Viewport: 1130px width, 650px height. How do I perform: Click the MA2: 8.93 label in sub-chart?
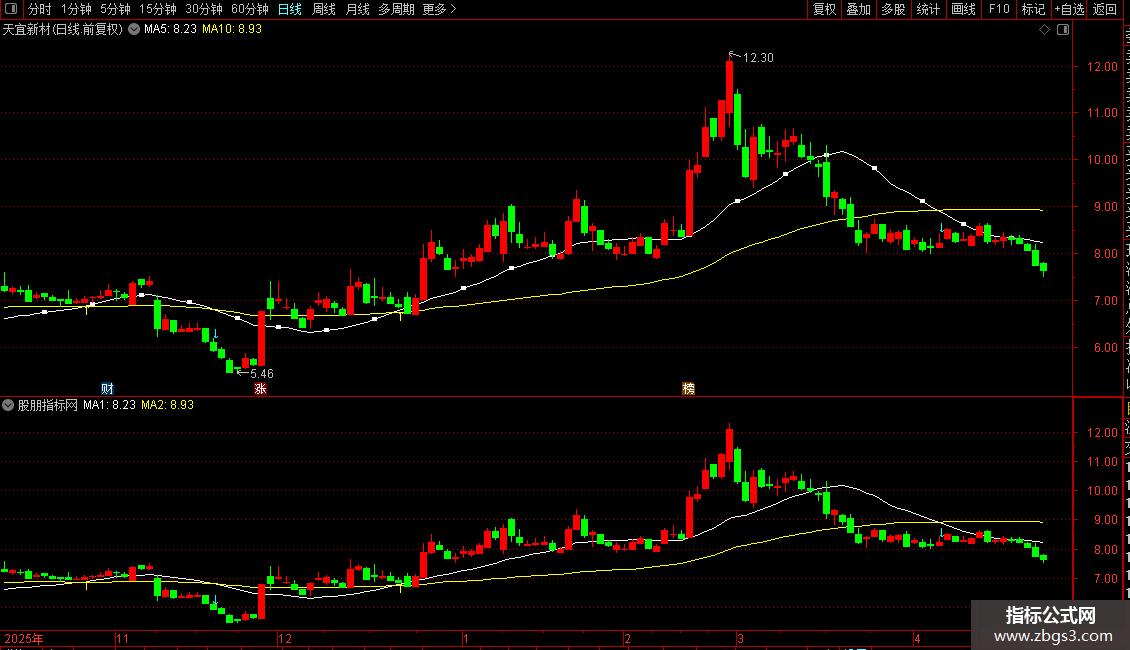pos(167,405)
